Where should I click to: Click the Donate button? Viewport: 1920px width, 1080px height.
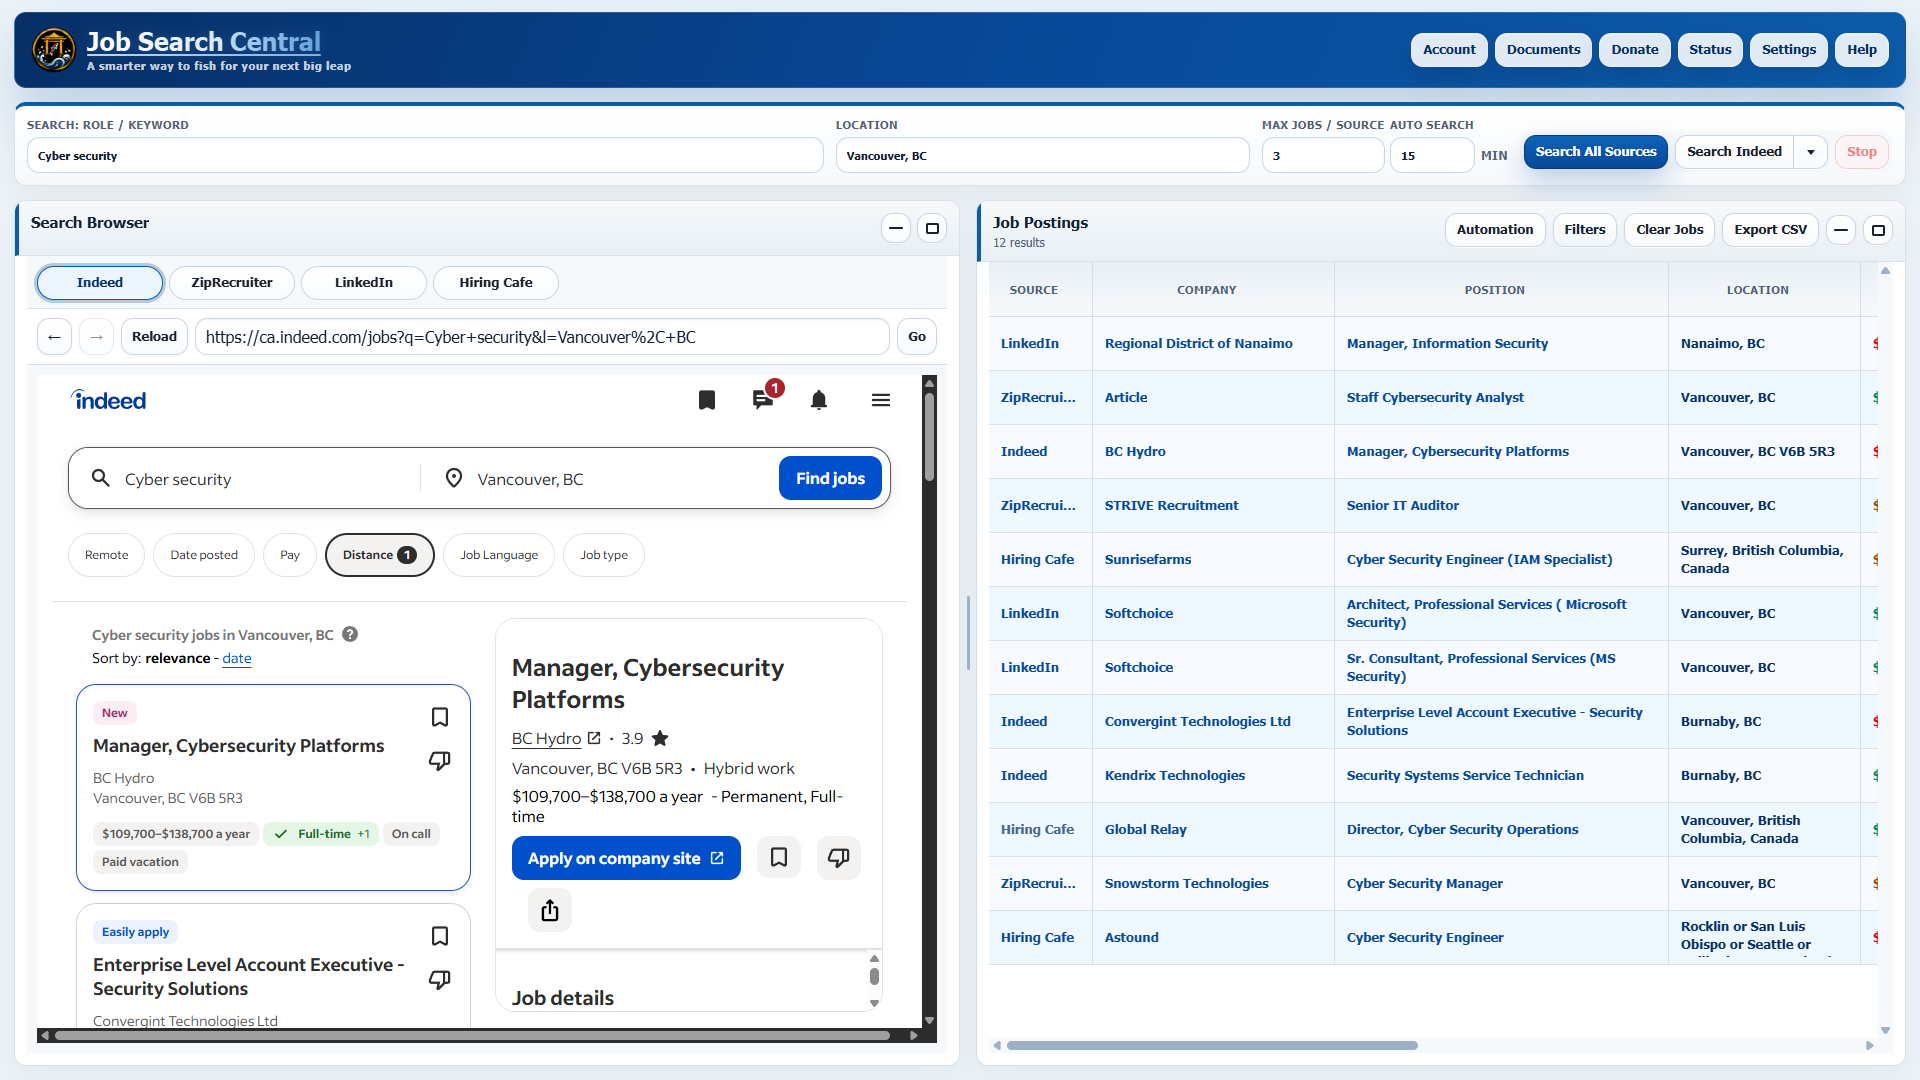coord(1635,50)
